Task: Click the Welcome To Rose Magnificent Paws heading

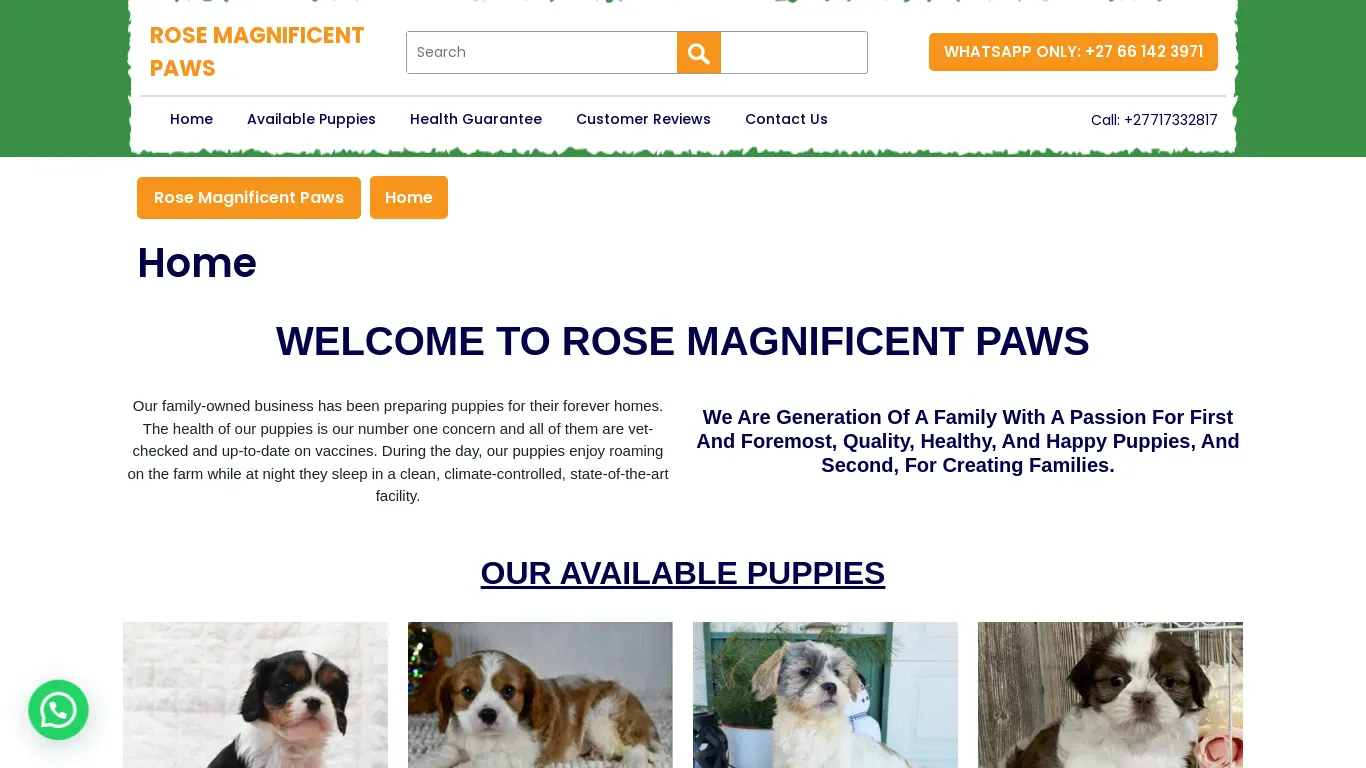Action: coord(683,341)
